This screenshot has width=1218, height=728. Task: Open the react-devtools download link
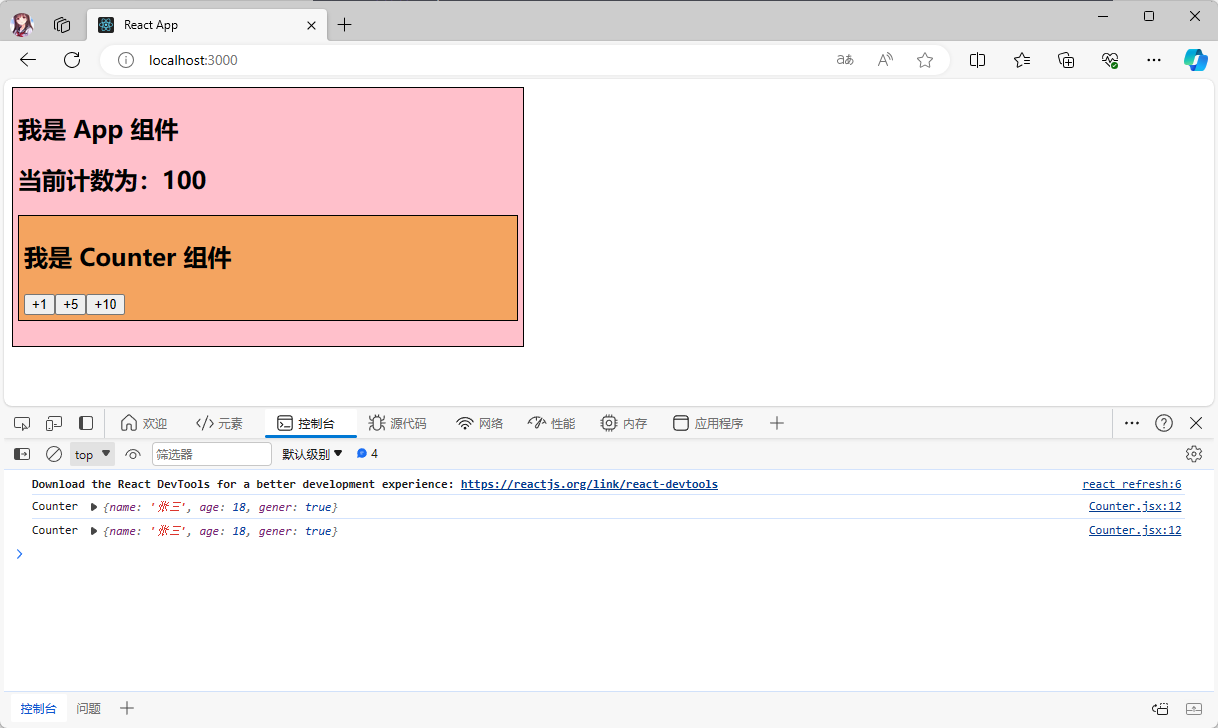[589, 483]
